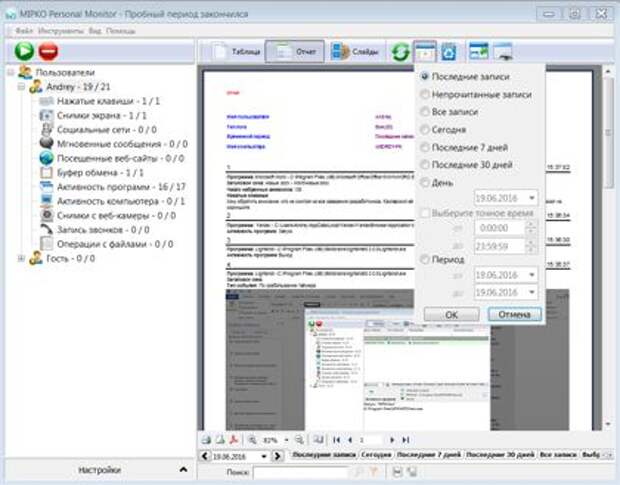Click the search magnifier beside search field

click(359, 472)
